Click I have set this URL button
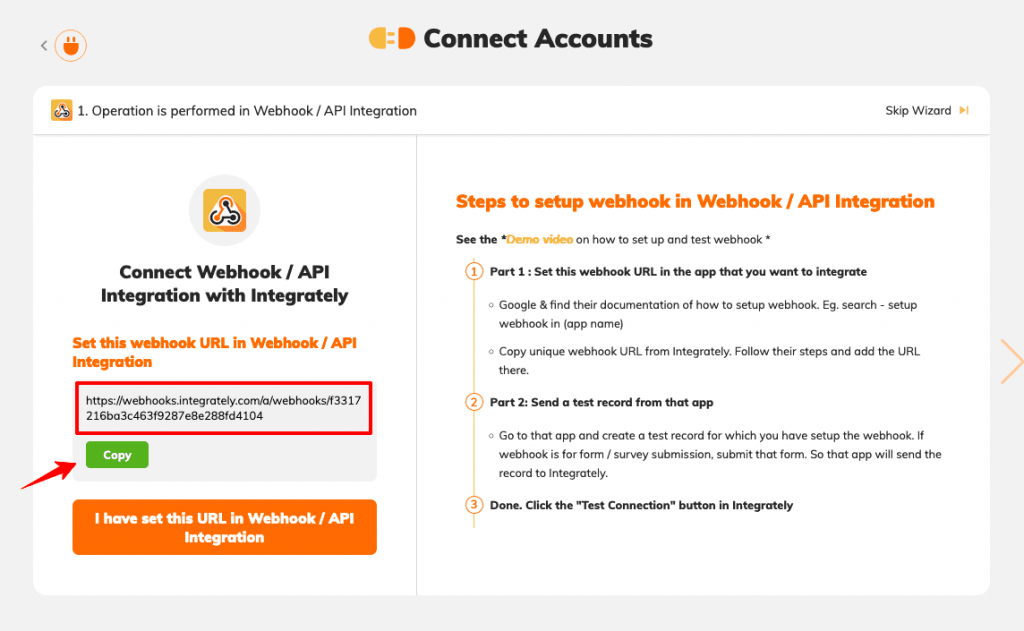The height and width of the screenshot is (631, 1024). 225,527
